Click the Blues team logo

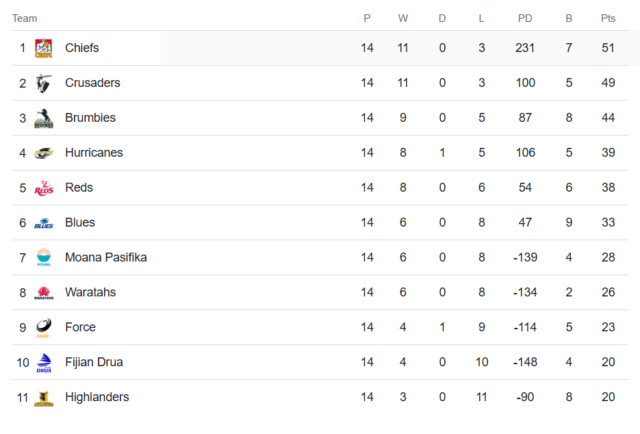pos(44,223)
